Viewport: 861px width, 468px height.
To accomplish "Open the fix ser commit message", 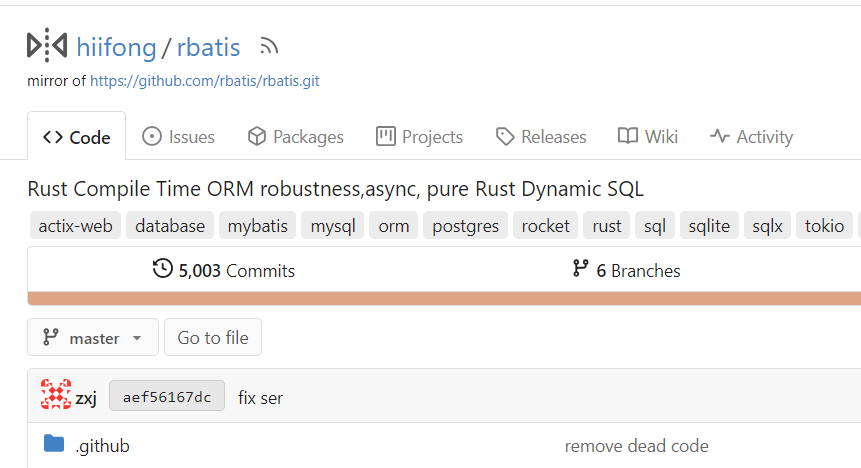I will [x=260, y=398].
